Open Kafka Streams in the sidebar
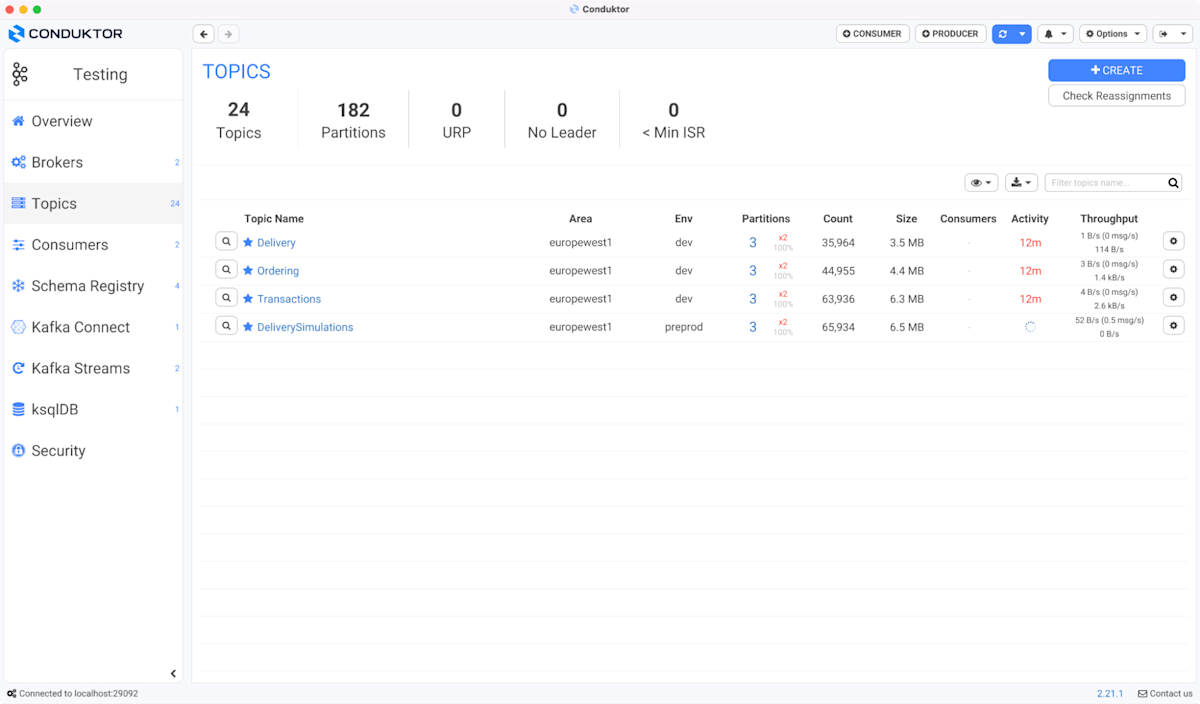Image resolution: width=1200 pixels, height=704 pixels. tap(94, 368)
